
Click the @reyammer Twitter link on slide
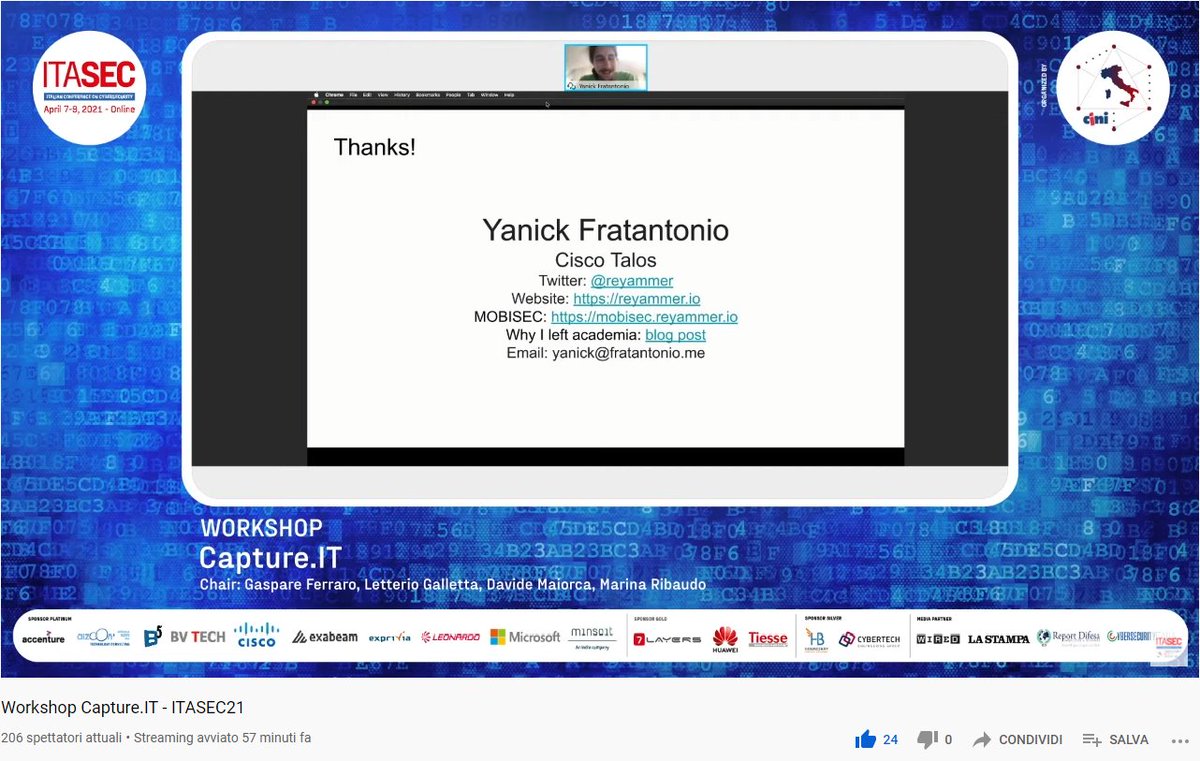631,281
